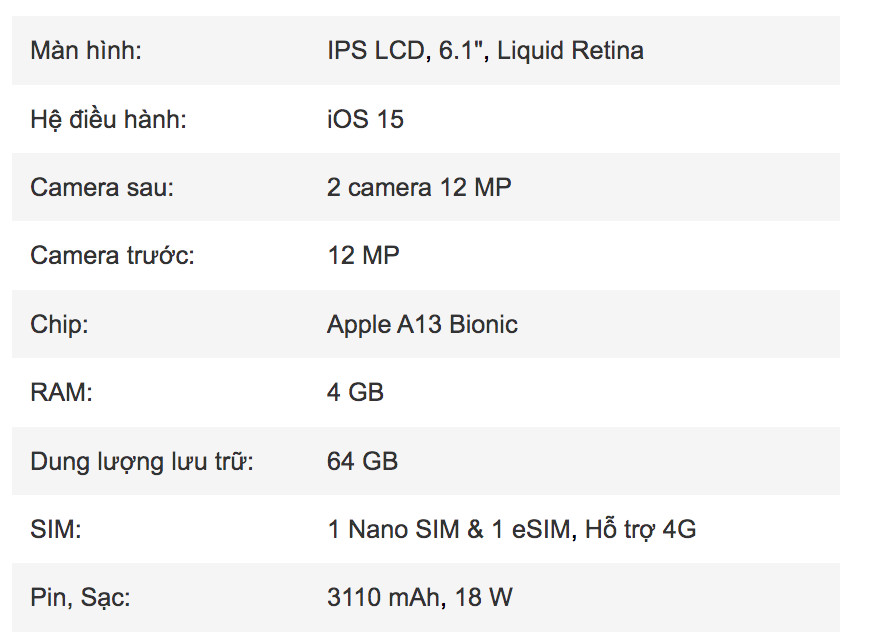Click the 'Chip:' label
Viewport: 892px width, 634px height.
click(59, 324)
